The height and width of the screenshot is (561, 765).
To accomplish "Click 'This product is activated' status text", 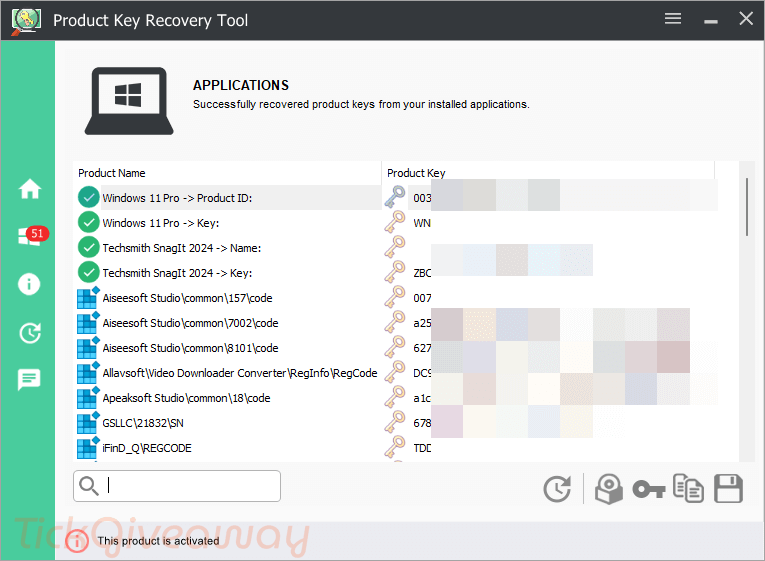I will pyautogui.click(x=158, y=541).
